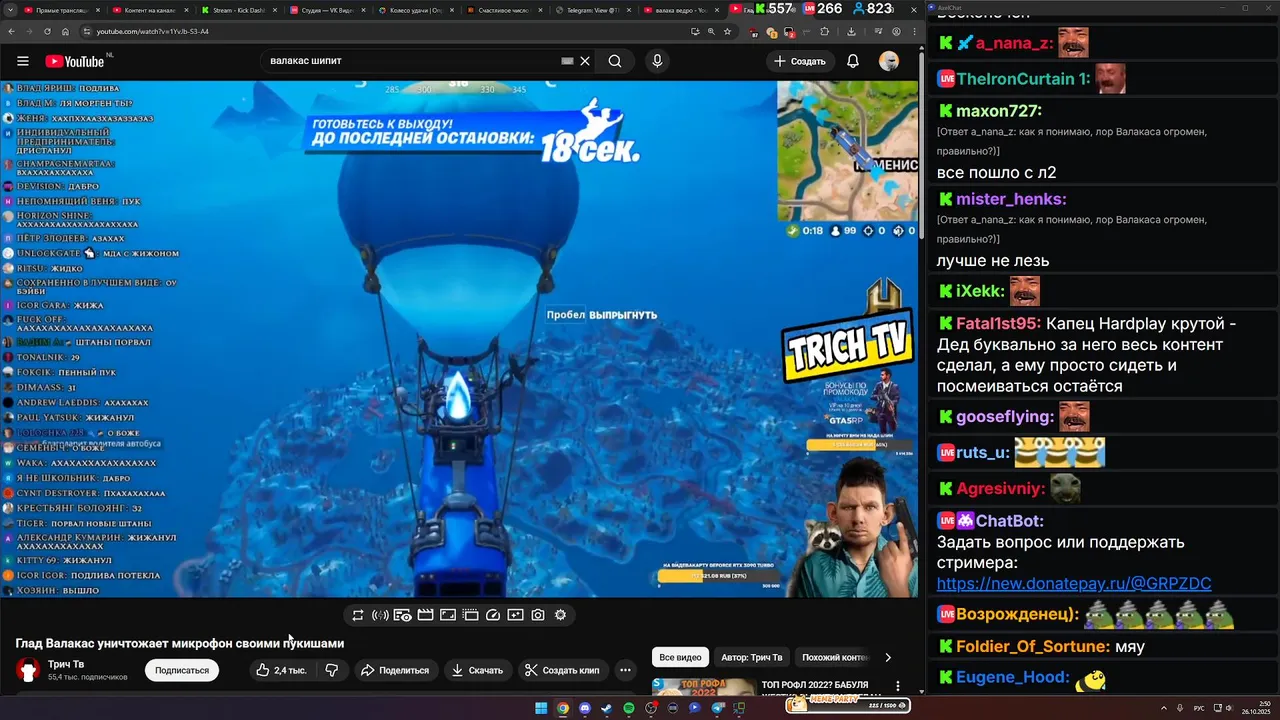1280x720 pixels.
Task: Run the search with the magnifier button
Action: [615, 61]
